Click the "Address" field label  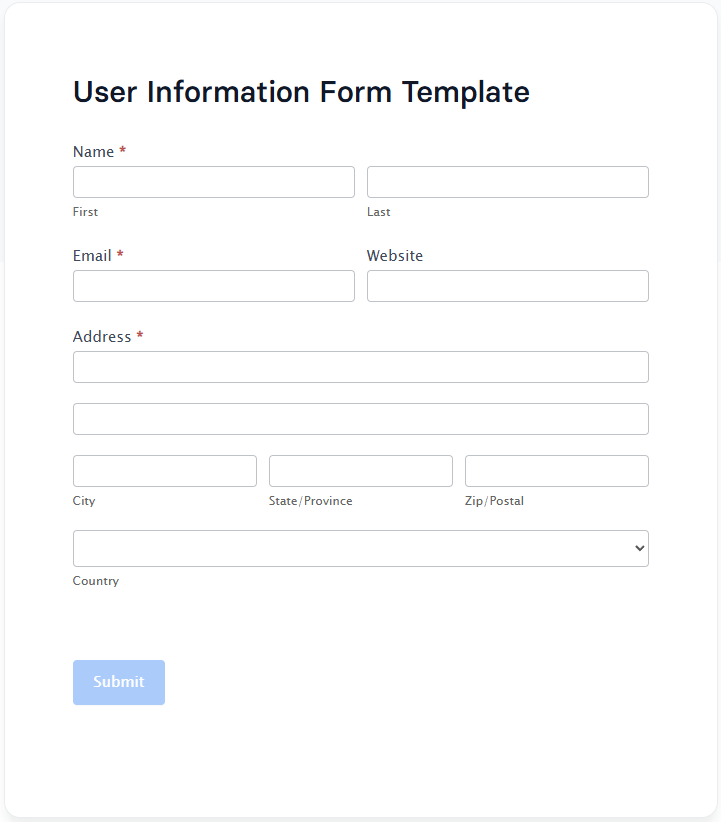click(x=102, y=337)
